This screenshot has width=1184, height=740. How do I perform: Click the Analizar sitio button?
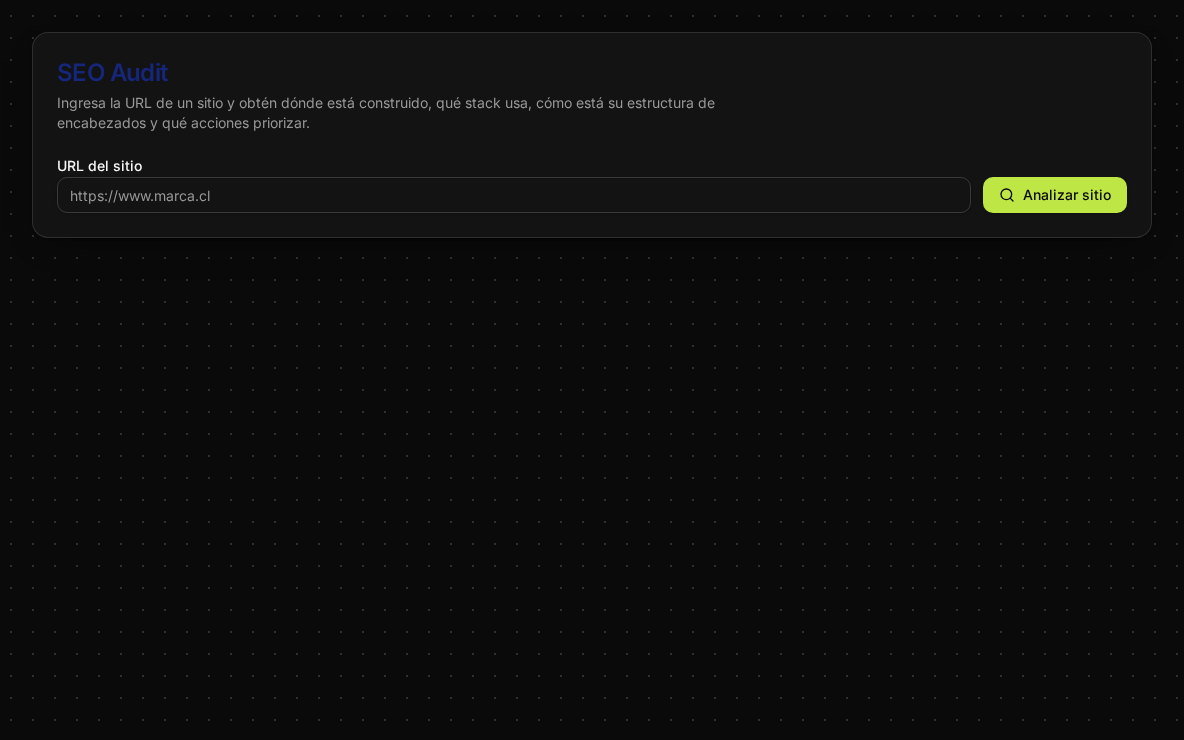1054,195
